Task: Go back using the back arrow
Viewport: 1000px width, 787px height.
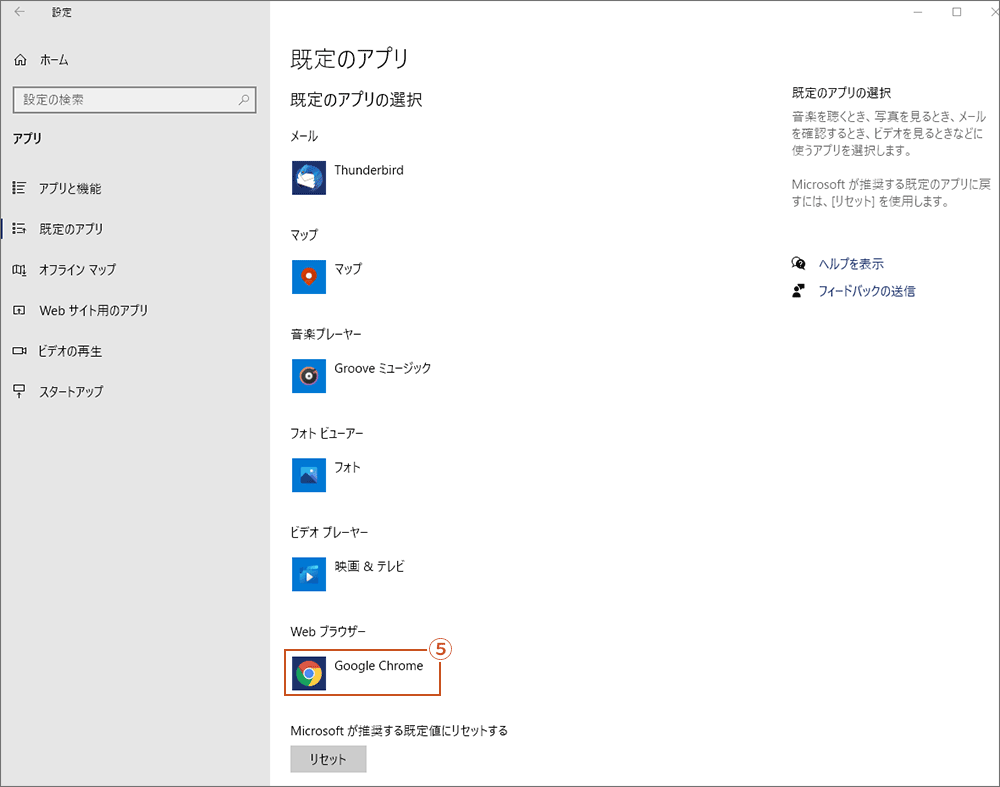Action: click(20, 12)
